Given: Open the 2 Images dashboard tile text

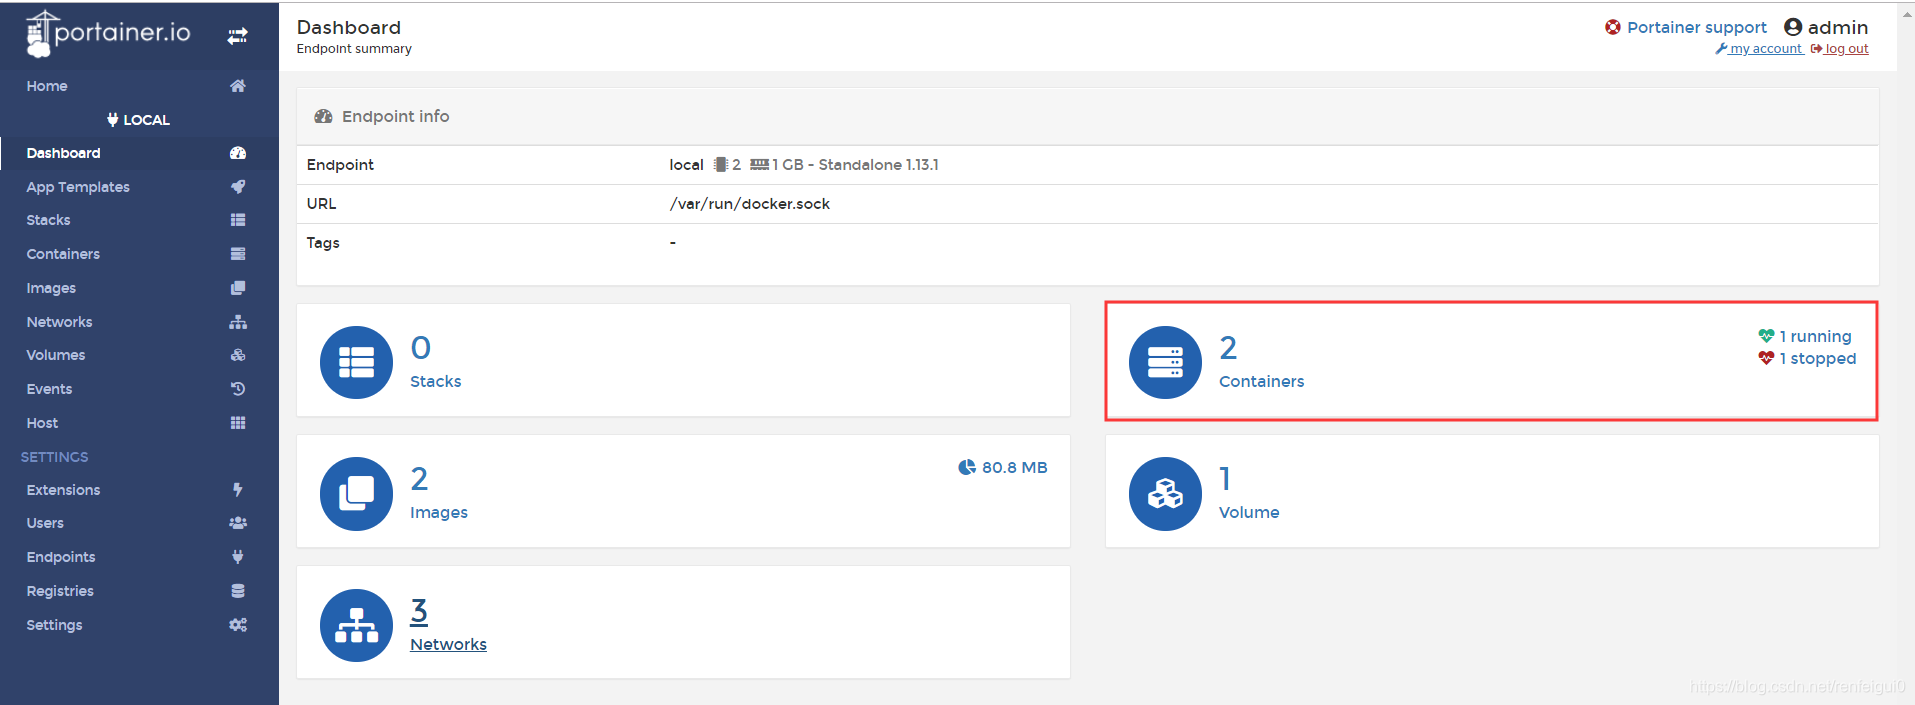Looking at the screenshot, I should click(x=439, y=494).
